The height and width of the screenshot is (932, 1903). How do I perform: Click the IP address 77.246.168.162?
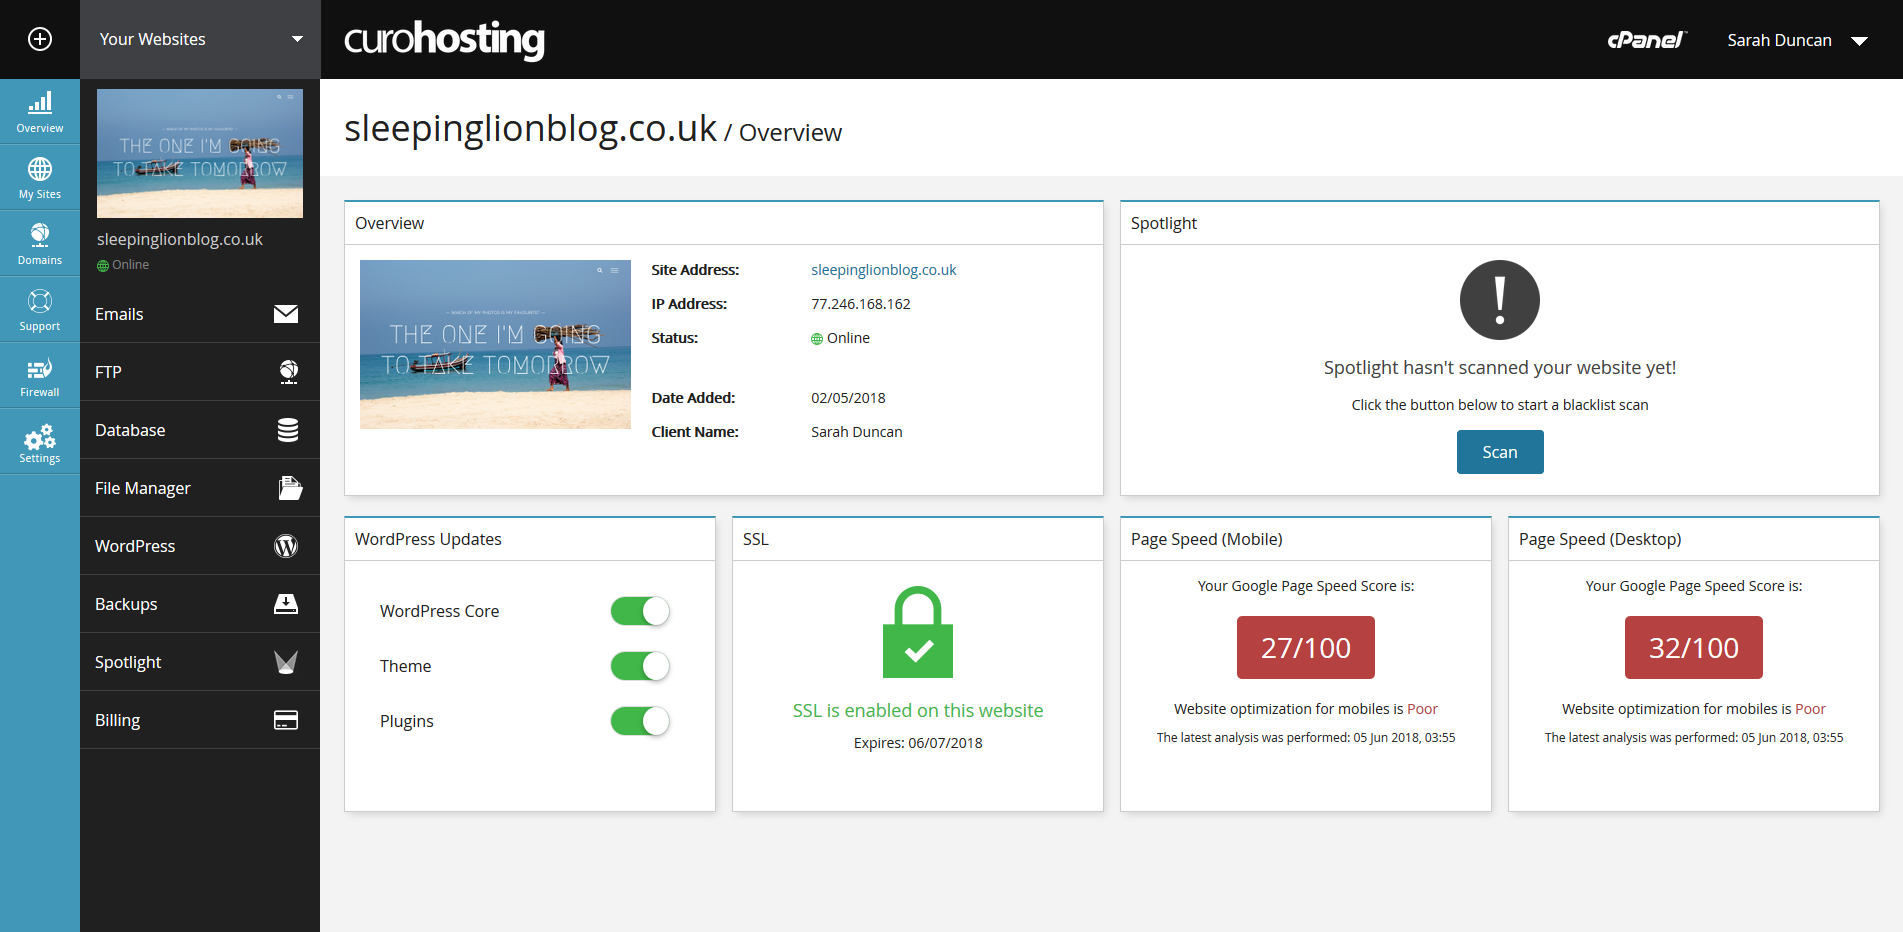click(x=861, y=304)
